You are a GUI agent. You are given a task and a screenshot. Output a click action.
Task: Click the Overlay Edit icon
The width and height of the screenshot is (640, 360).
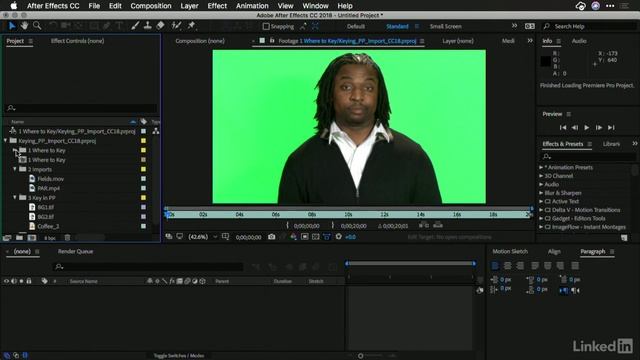pos(438,225)
